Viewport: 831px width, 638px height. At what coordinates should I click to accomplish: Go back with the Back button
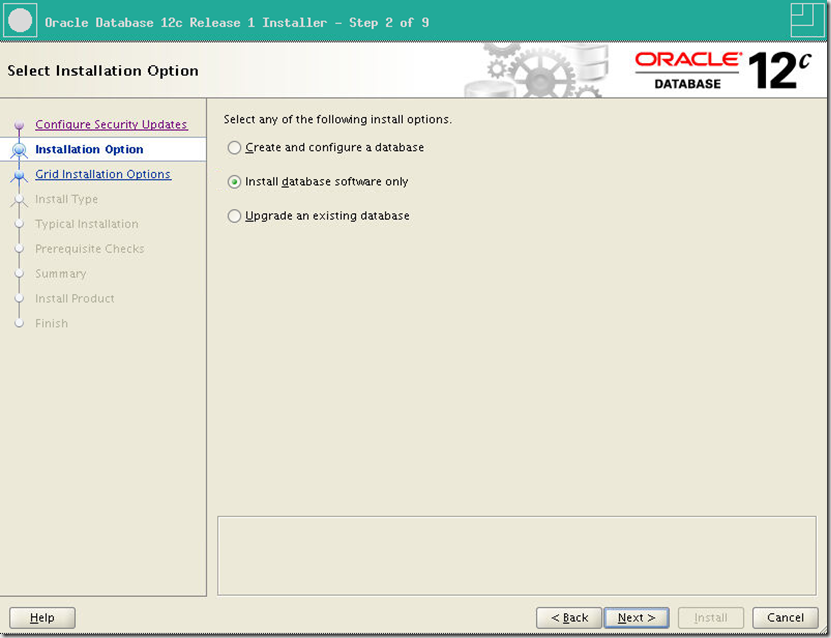coord(569,618)
